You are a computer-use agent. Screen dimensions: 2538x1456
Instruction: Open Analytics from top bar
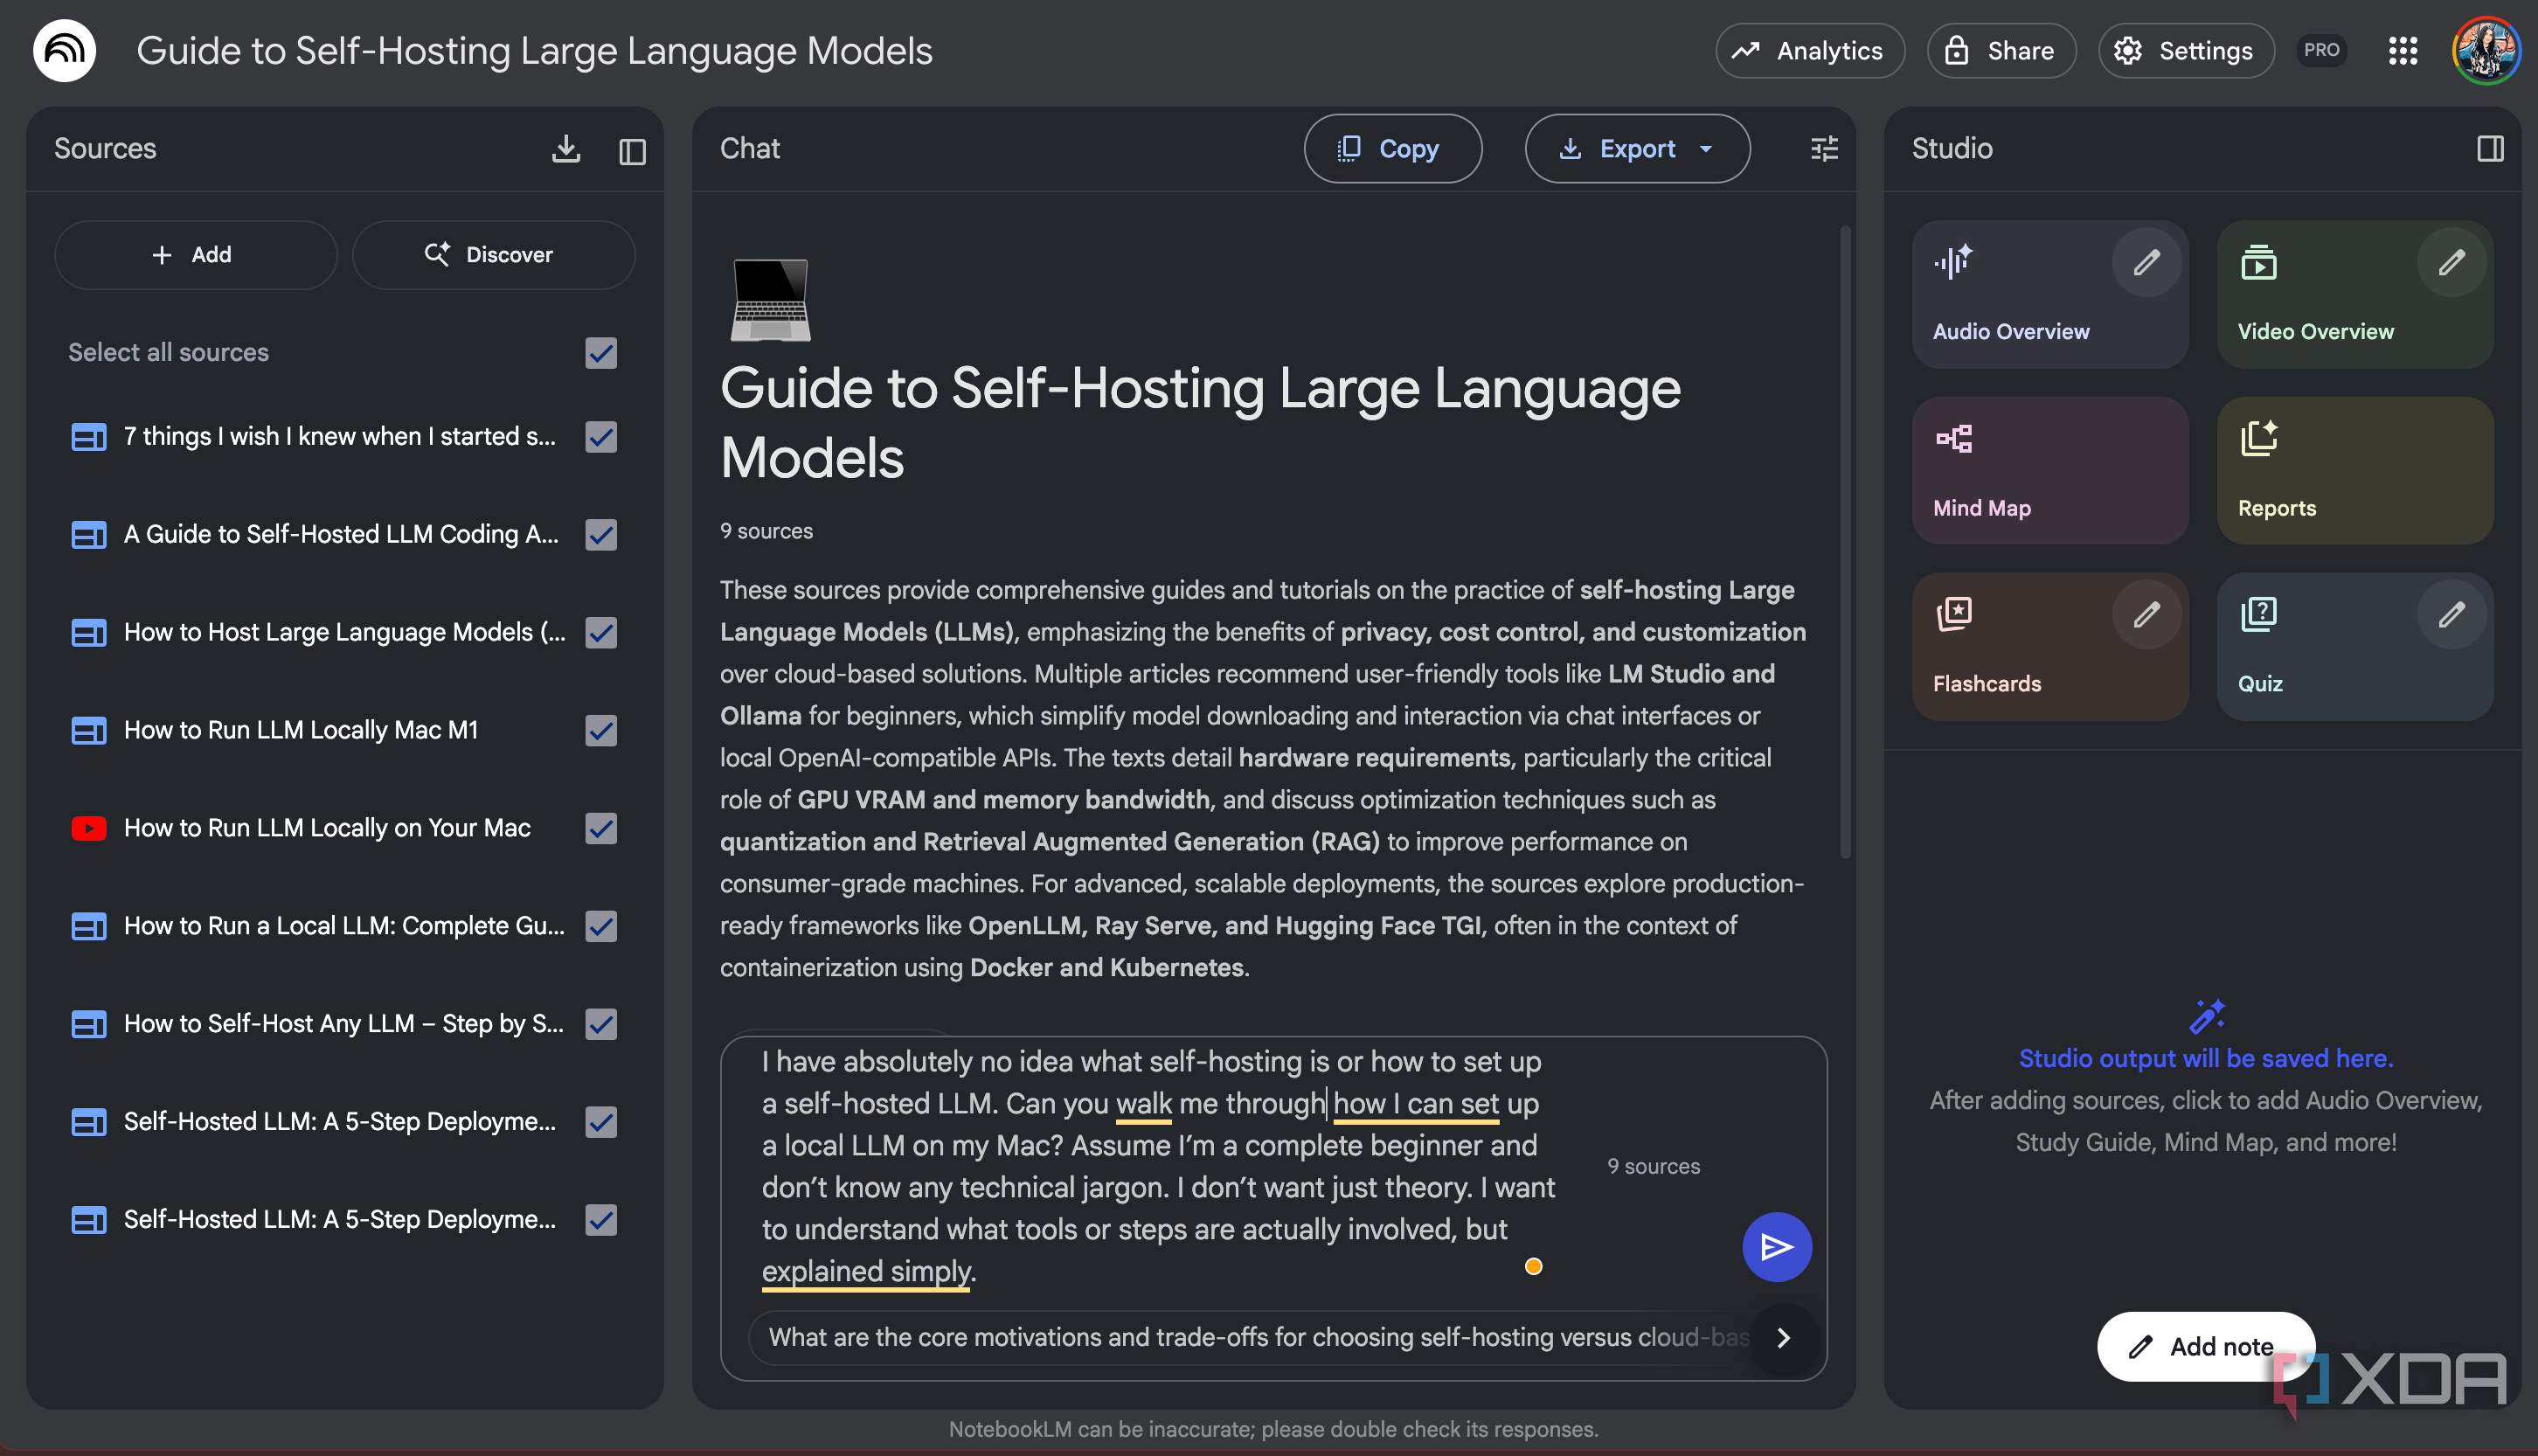(x=1809, y=51)
